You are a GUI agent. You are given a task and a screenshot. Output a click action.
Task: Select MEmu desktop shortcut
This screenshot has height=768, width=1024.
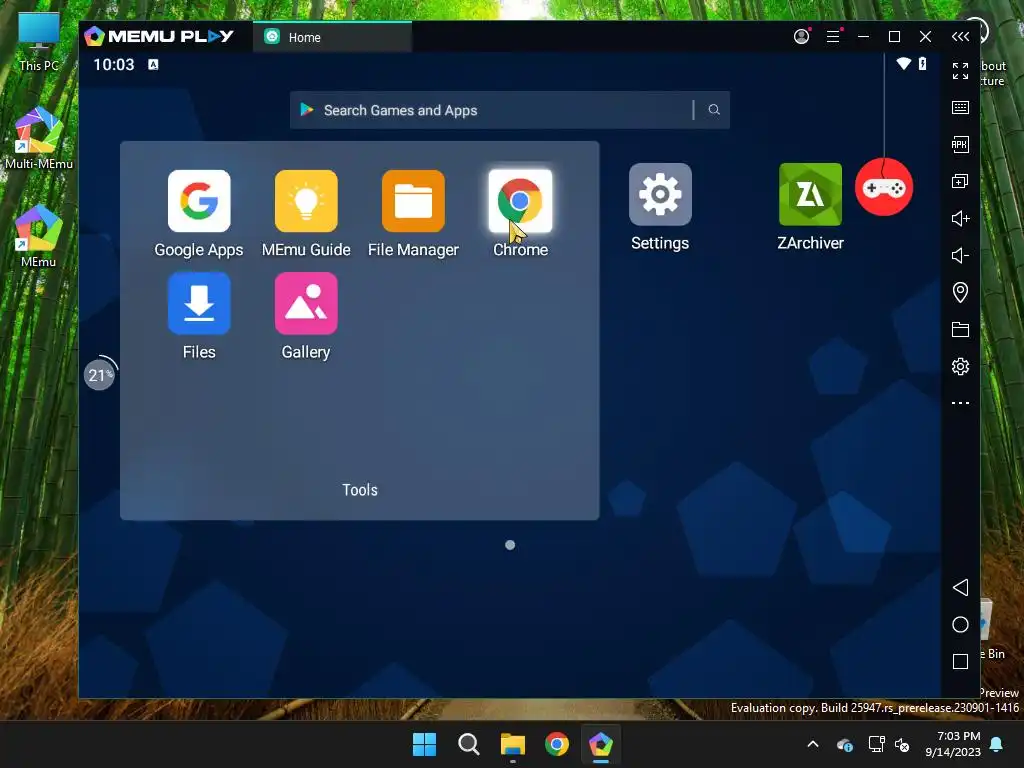tap(39, 236)
